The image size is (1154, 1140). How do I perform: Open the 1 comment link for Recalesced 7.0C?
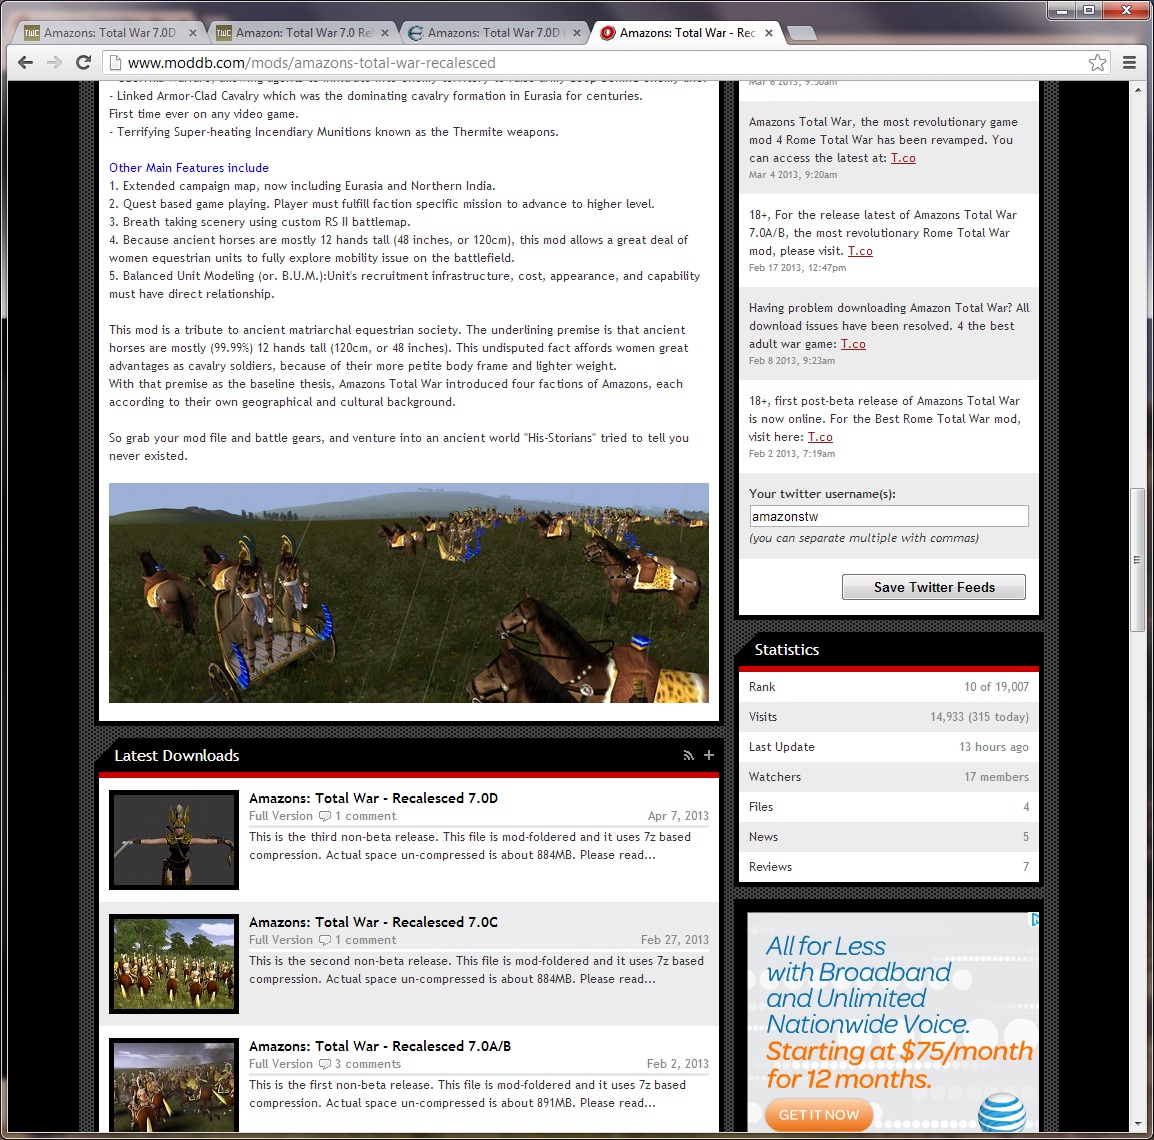coord(365,940)
